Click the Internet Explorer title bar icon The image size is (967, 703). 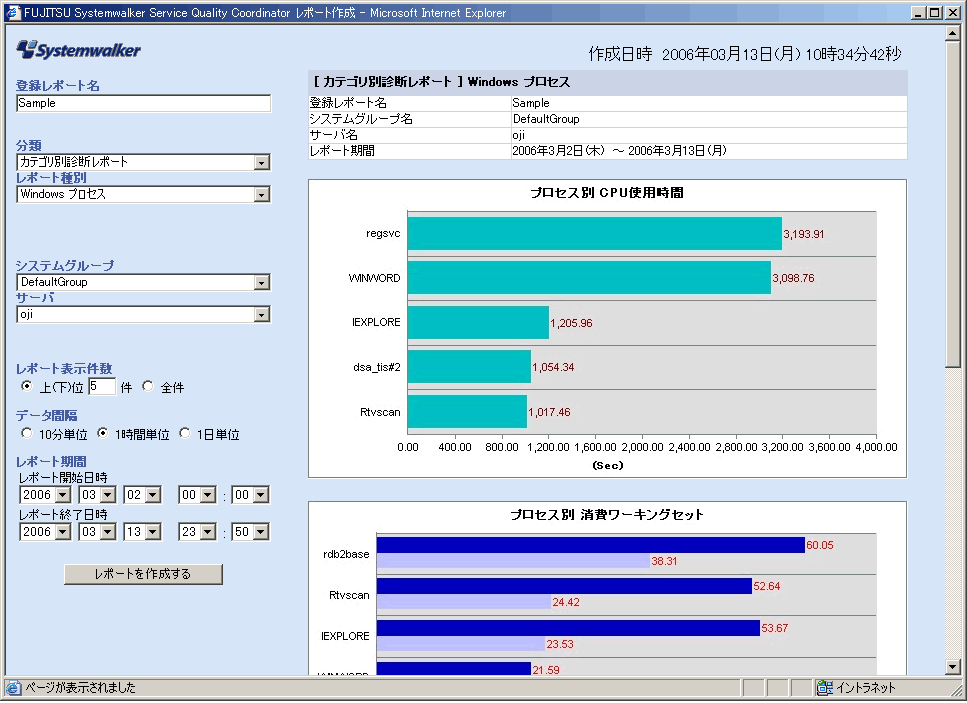[x=13, y=12]
